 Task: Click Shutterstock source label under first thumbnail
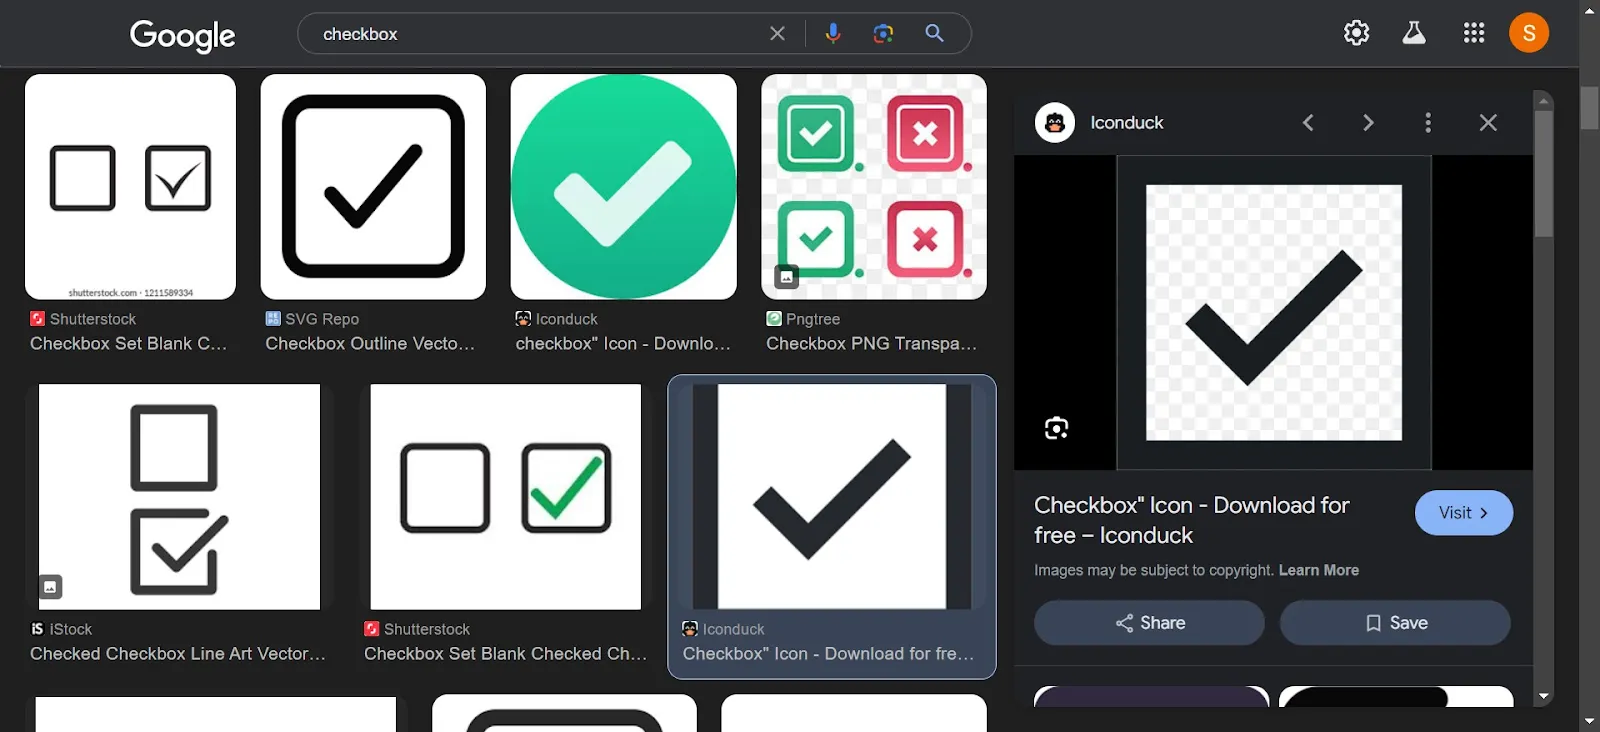coord(83,319)
